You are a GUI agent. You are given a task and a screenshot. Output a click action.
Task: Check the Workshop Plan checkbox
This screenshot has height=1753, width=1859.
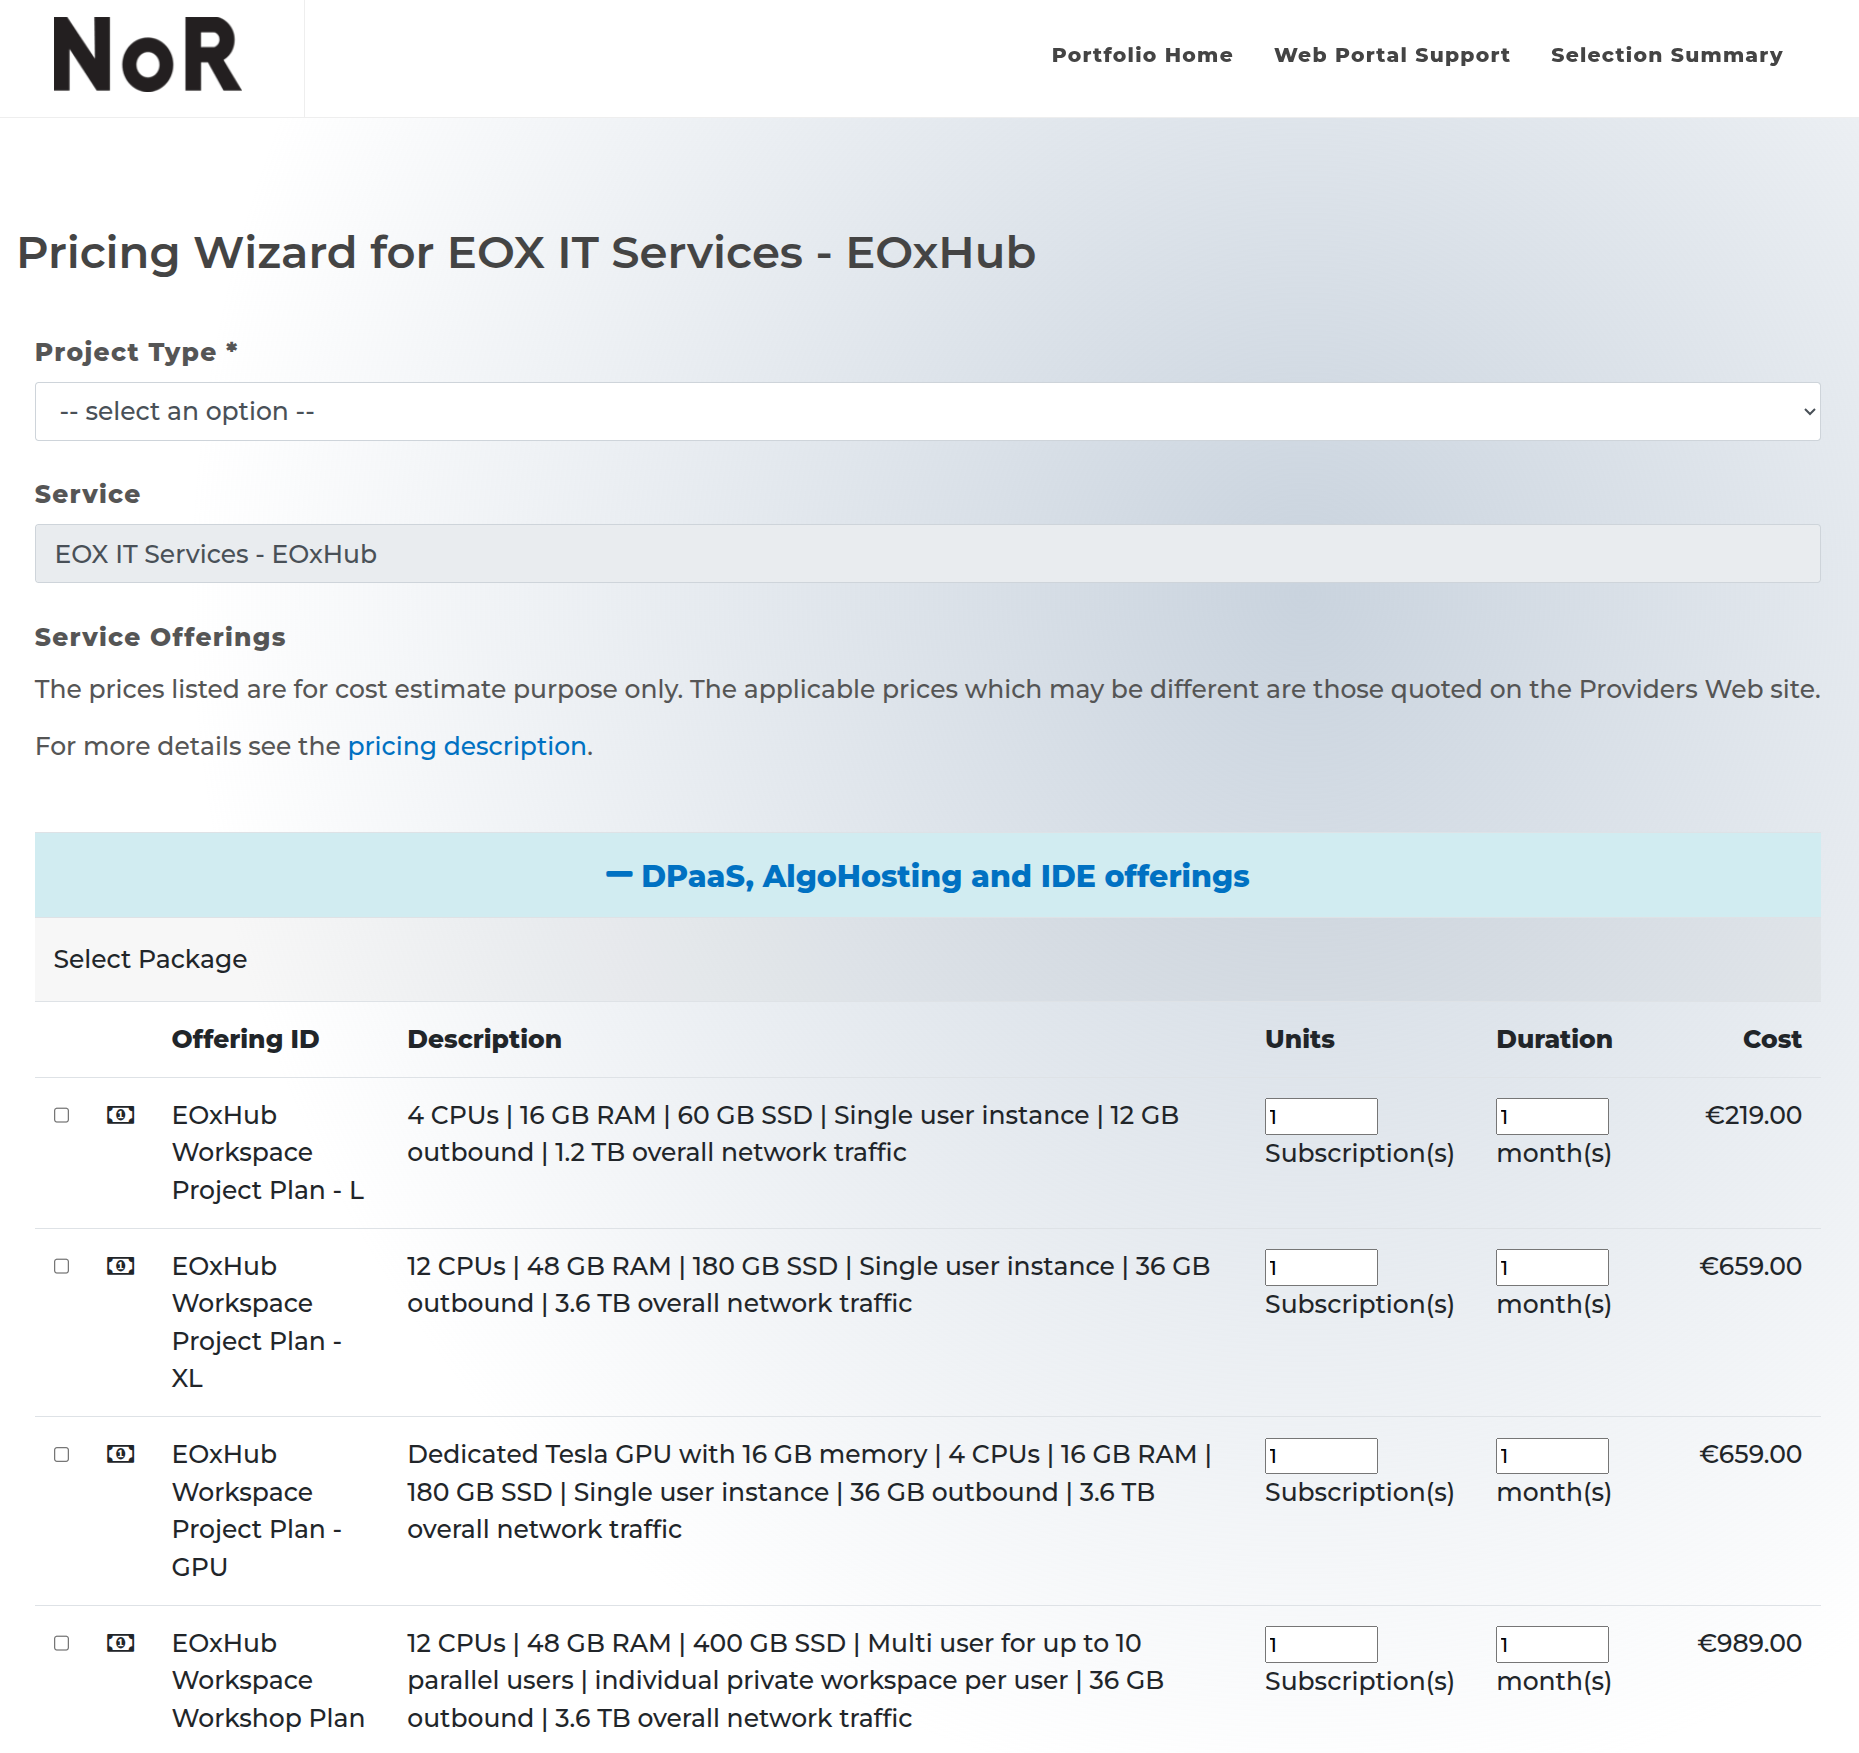pos(62,1643)
